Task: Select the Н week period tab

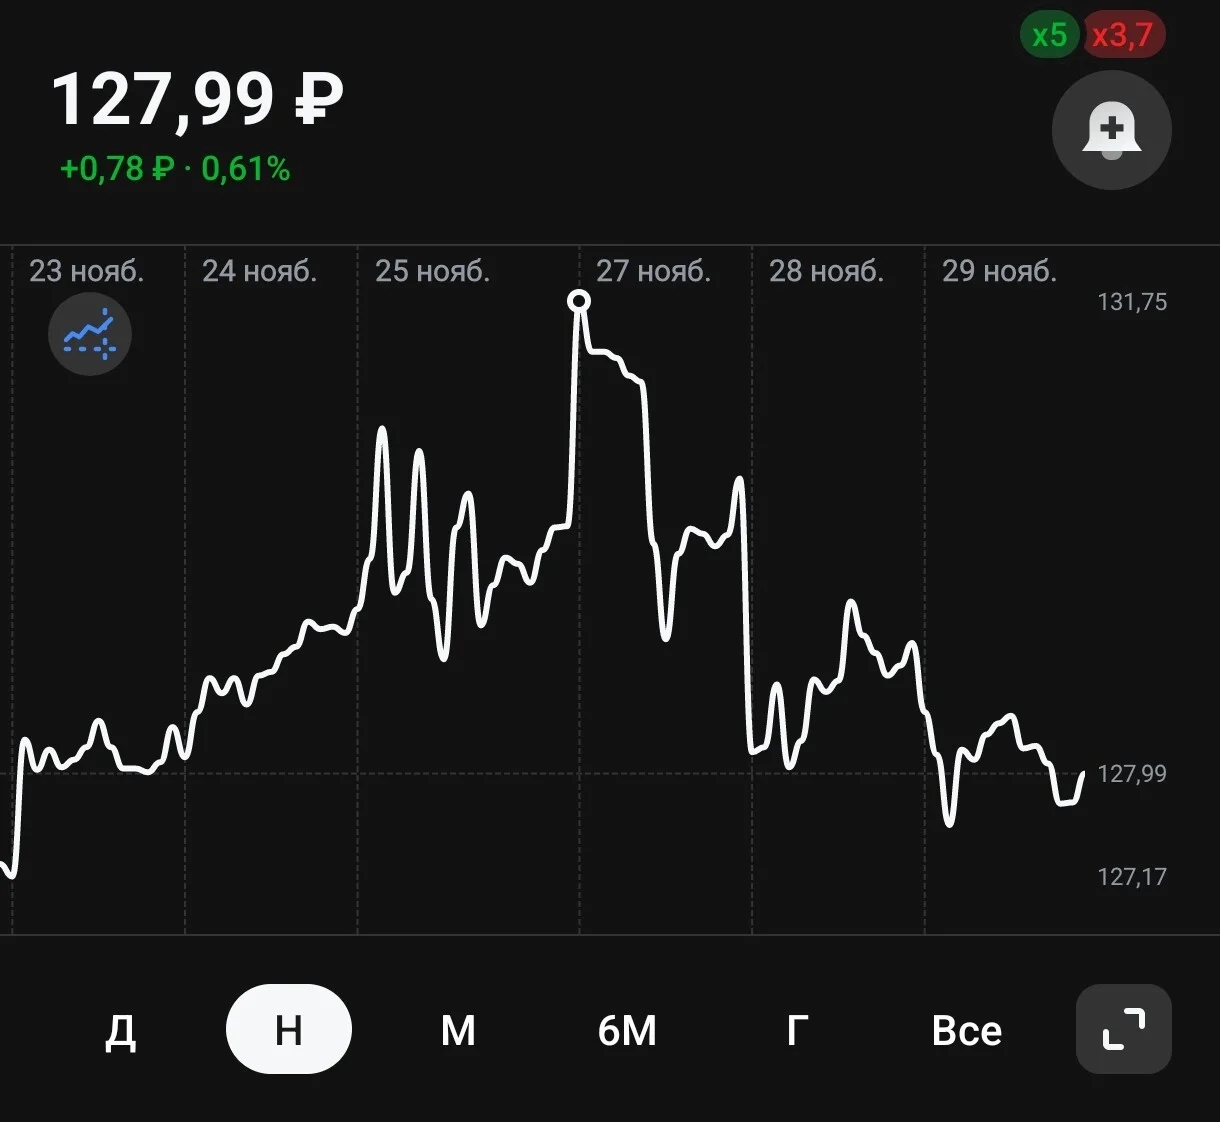Action: (289, 1029)
